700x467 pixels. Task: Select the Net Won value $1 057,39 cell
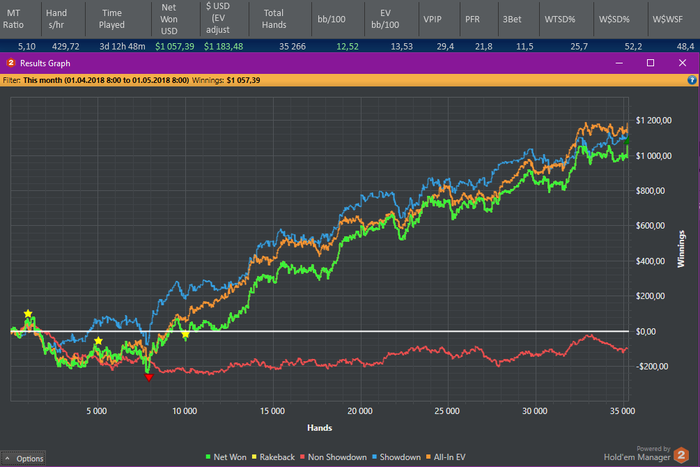(175, 46)
